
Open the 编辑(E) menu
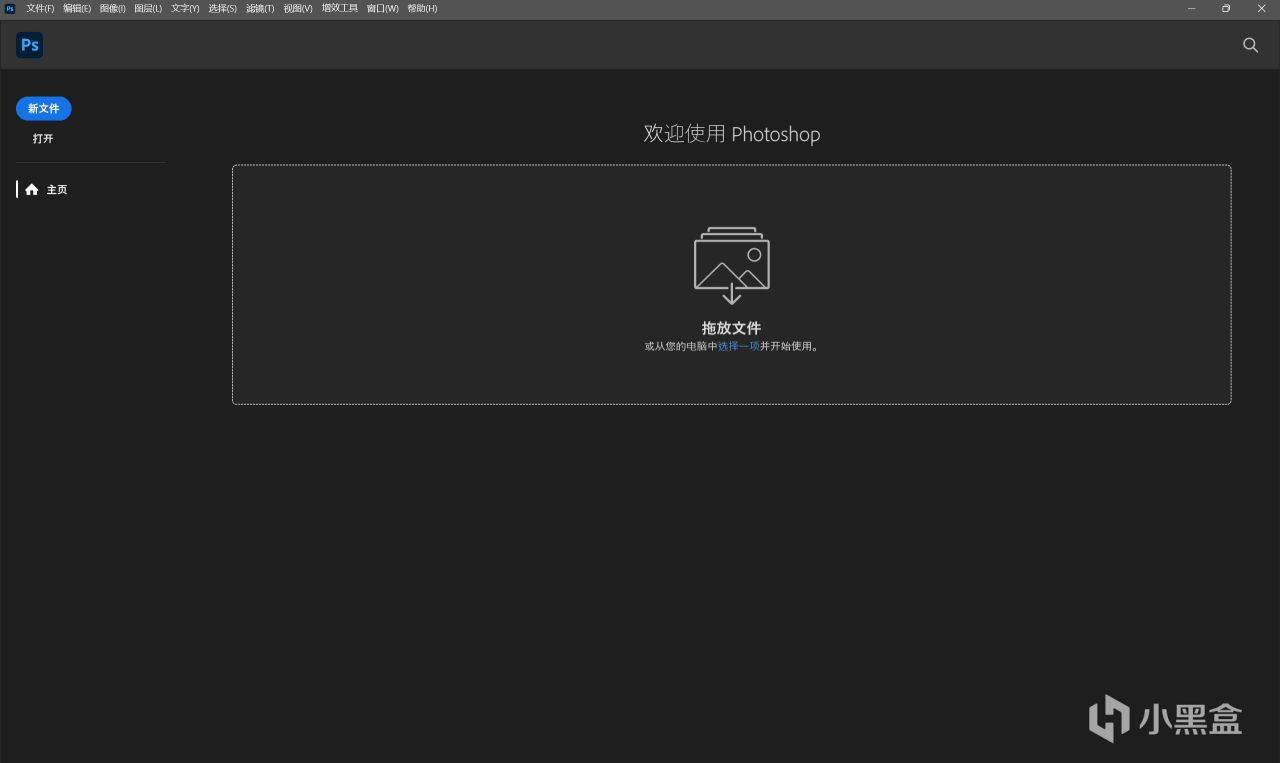pyautogui.click(x=77, y=8)
